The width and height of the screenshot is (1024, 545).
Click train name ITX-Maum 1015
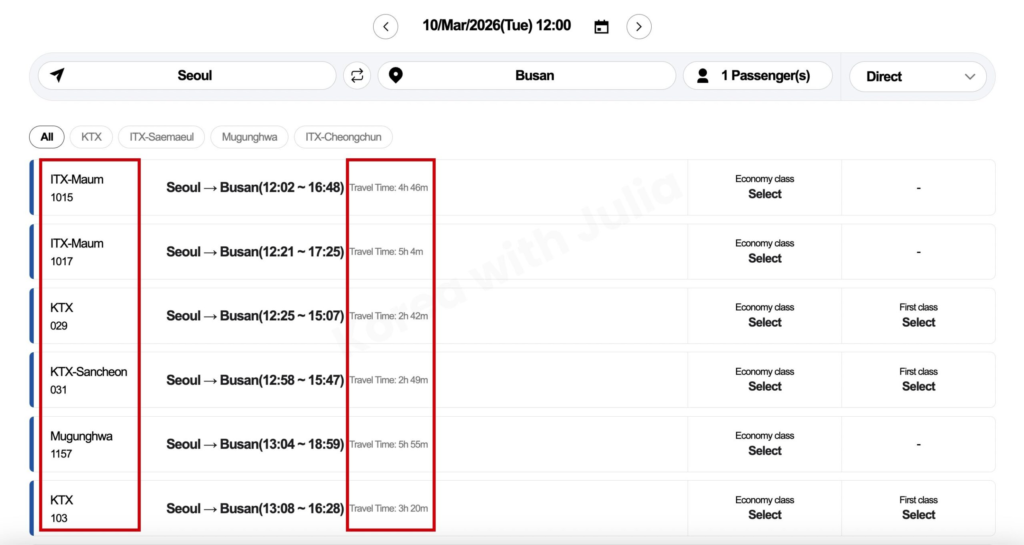click(x=76, y=188)
